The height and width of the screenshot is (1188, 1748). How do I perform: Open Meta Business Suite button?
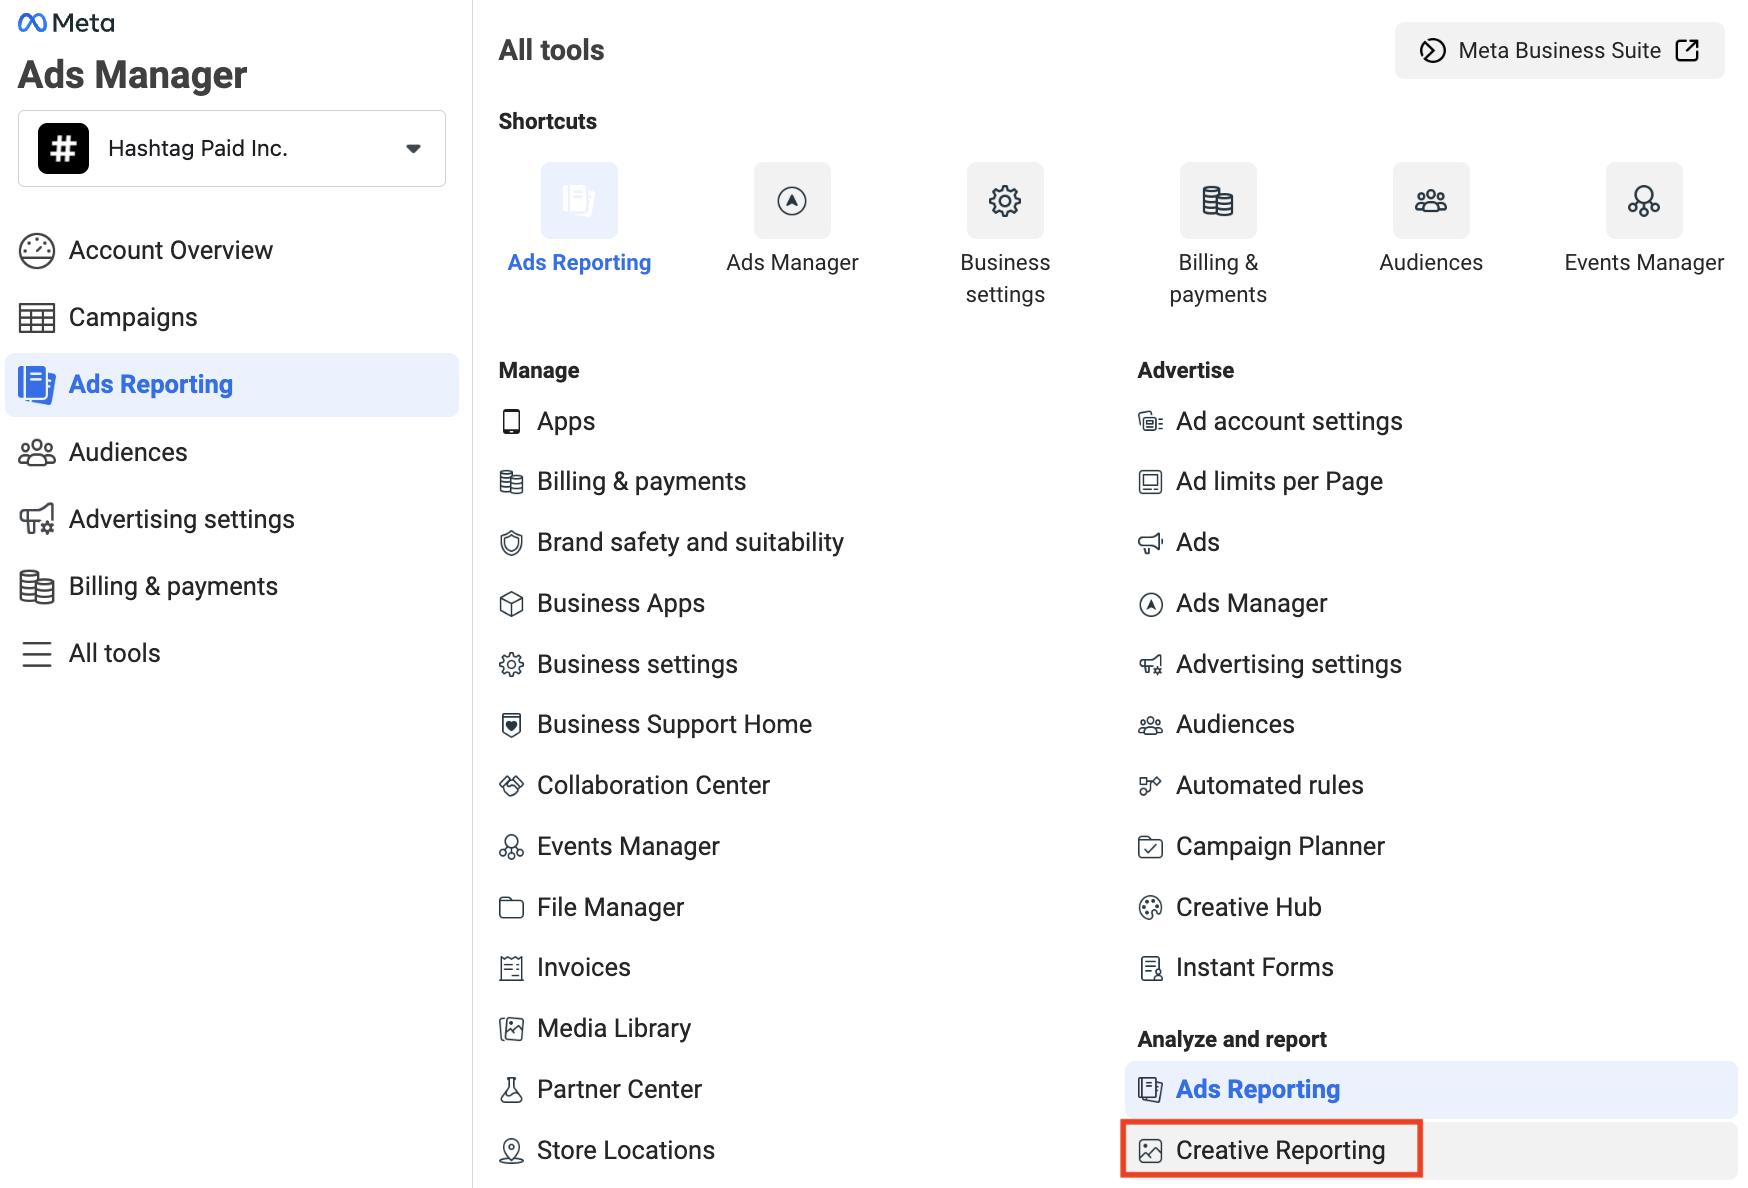(1559, 50)
